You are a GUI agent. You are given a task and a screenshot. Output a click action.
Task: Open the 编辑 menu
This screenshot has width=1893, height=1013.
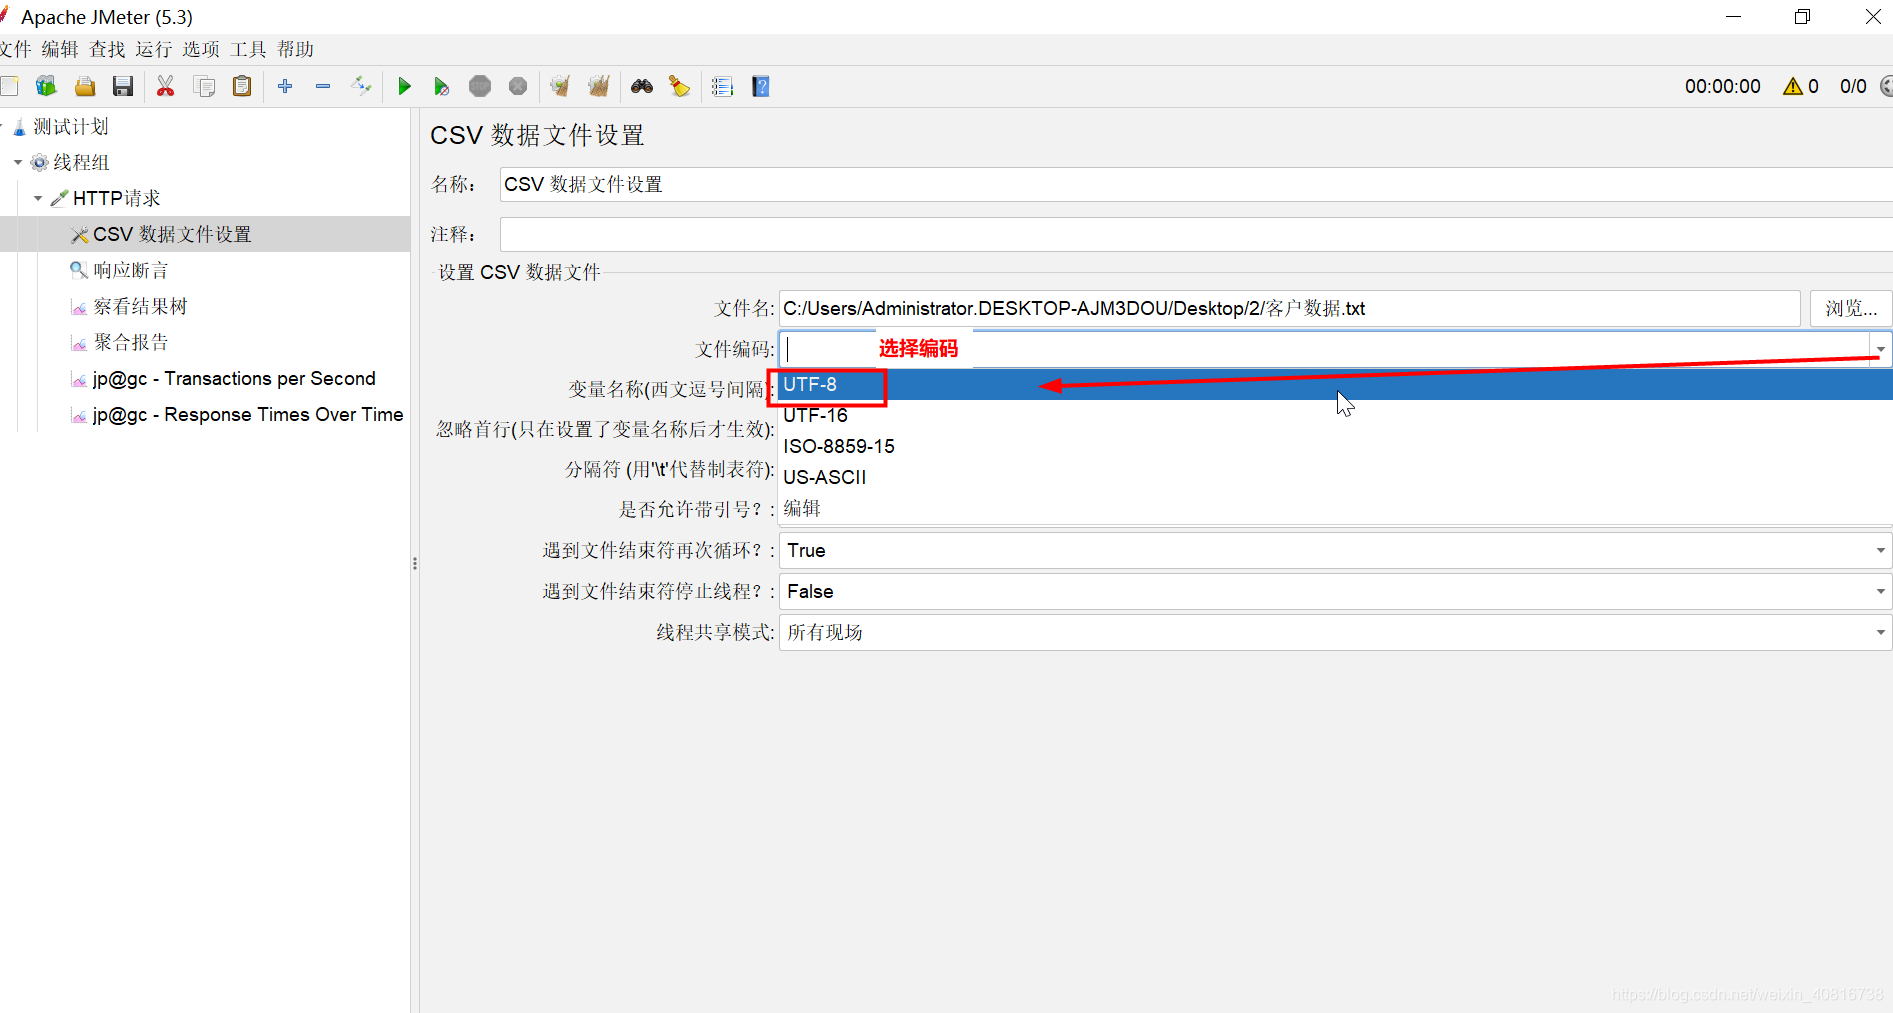60,49
